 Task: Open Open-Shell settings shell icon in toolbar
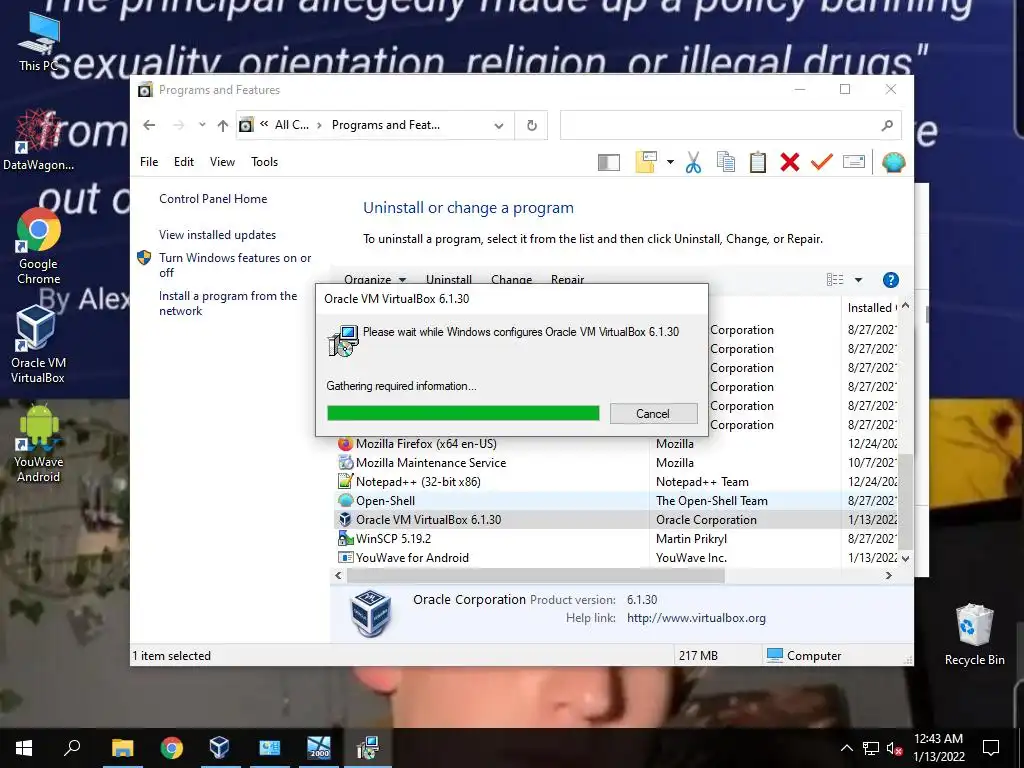(x=893, y=162)
